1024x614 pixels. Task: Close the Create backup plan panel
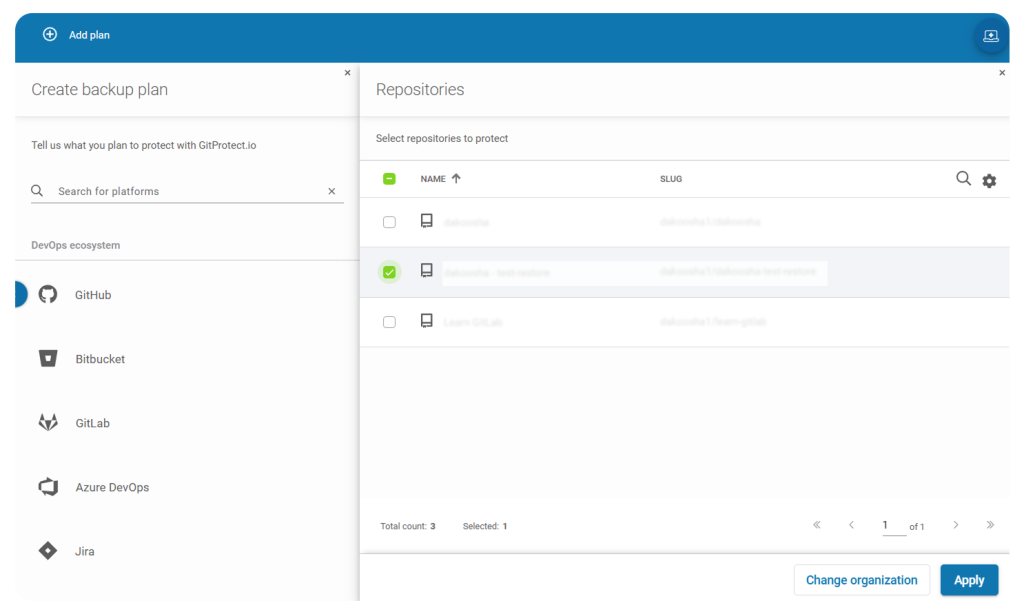click(x=347, y=72)
